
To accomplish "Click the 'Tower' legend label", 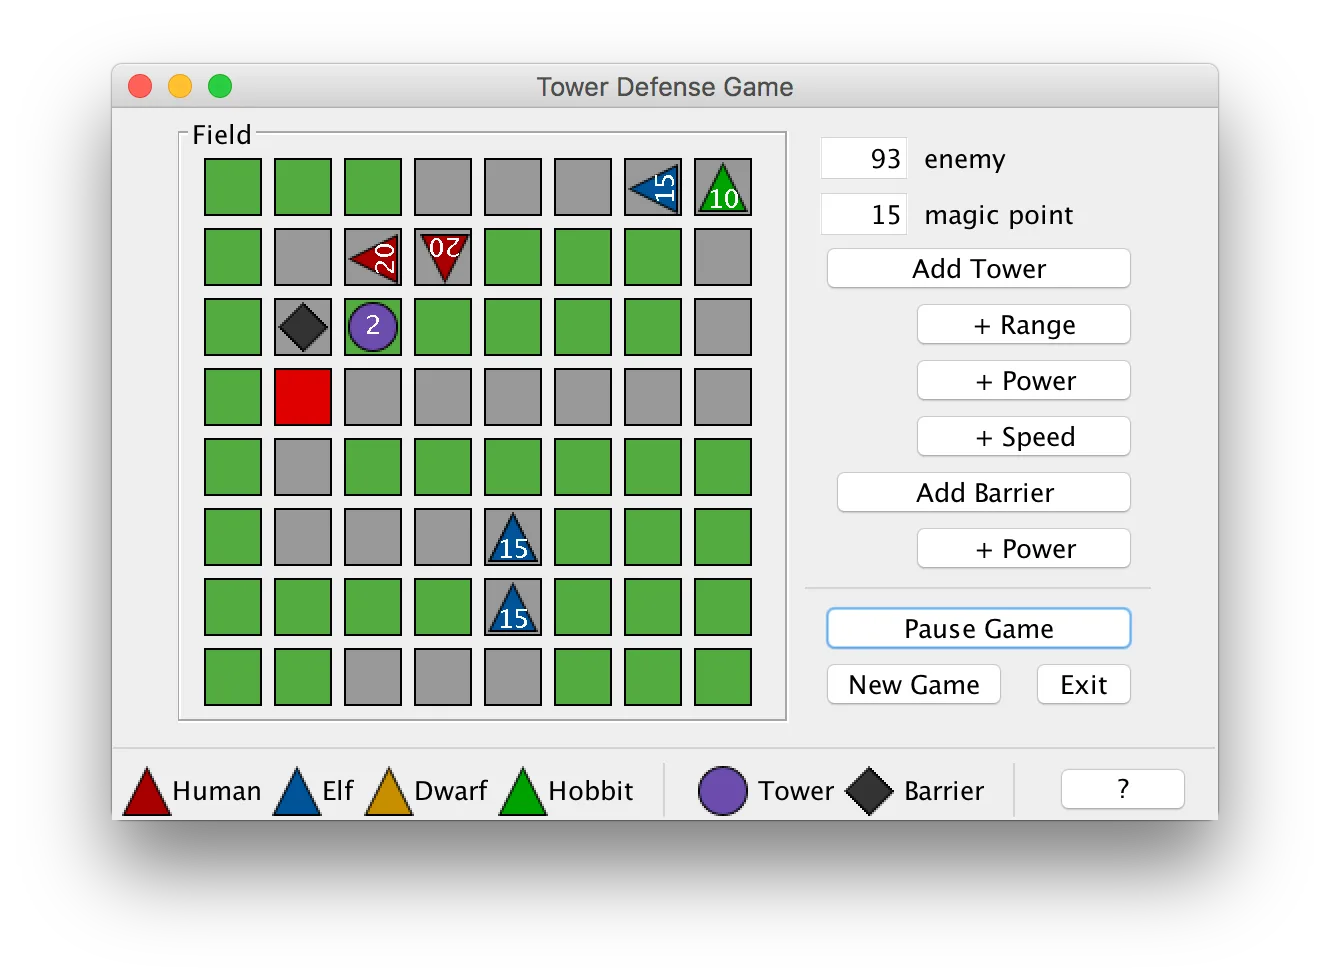I will [x=796, y=791].
